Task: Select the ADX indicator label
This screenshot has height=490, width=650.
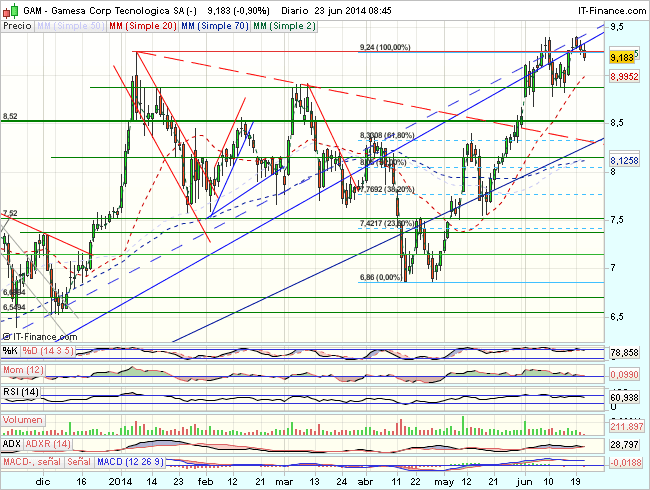Action: [11, 442]
